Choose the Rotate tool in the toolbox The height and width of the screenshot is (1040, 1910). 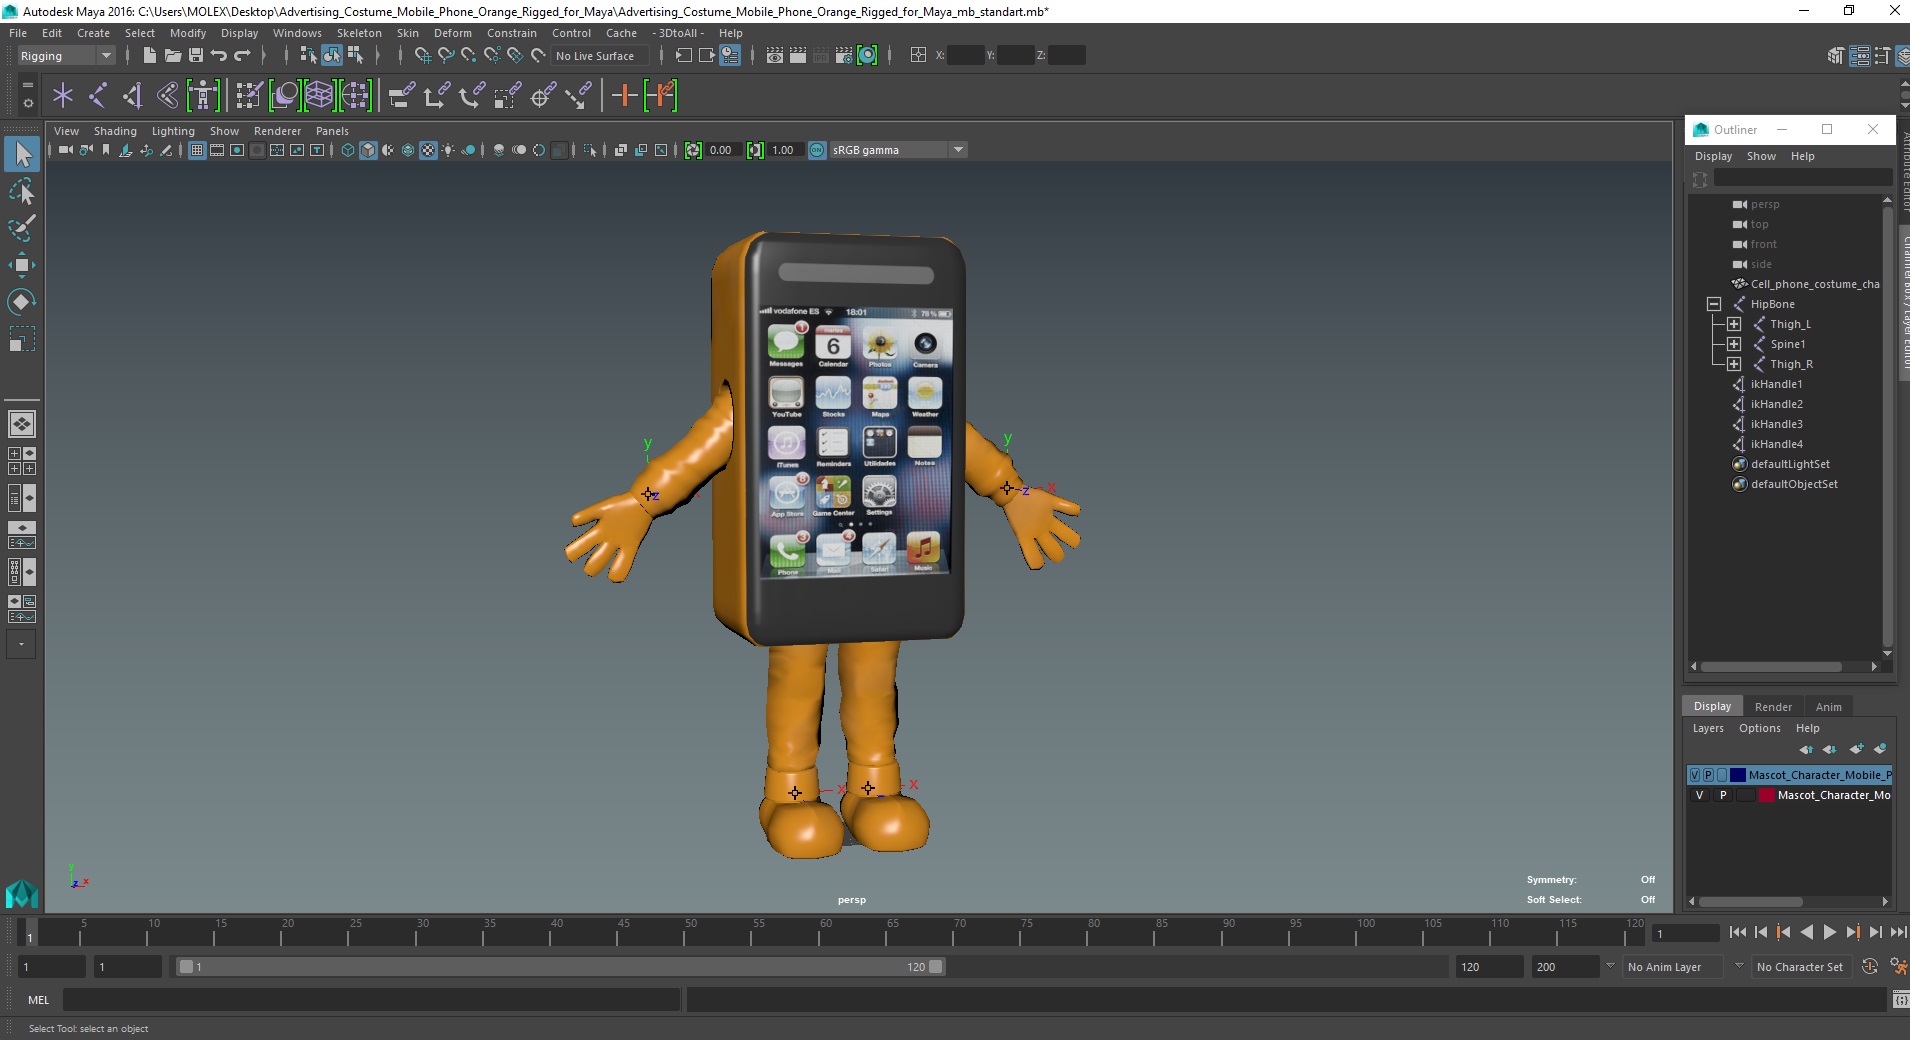22,302
